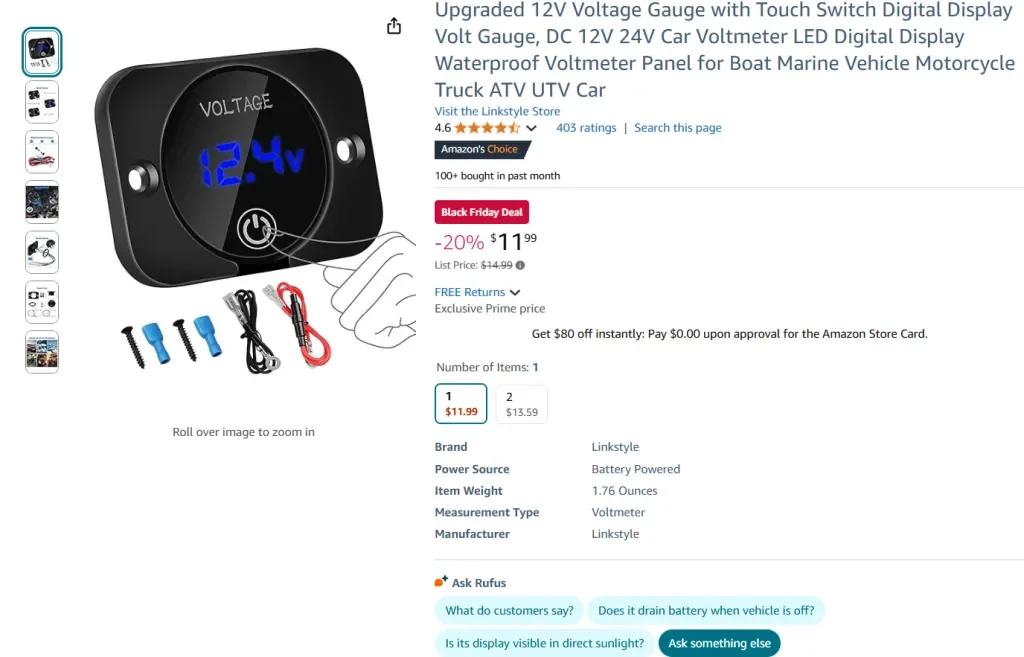Image resolution: width=1024 pixels, height=657 pixels.
Task: View the wiring harness thumbnail image
Action: 42,152
